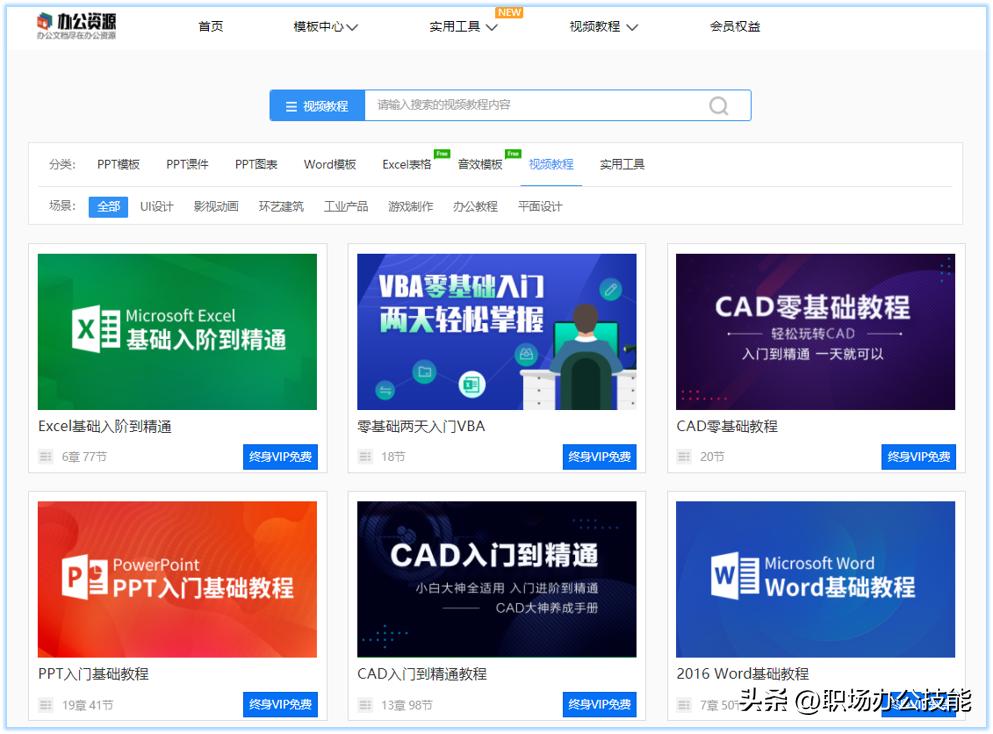Open the 会员权益 page
Viewport: 993px width, 734px height.
tap(734, 26)
